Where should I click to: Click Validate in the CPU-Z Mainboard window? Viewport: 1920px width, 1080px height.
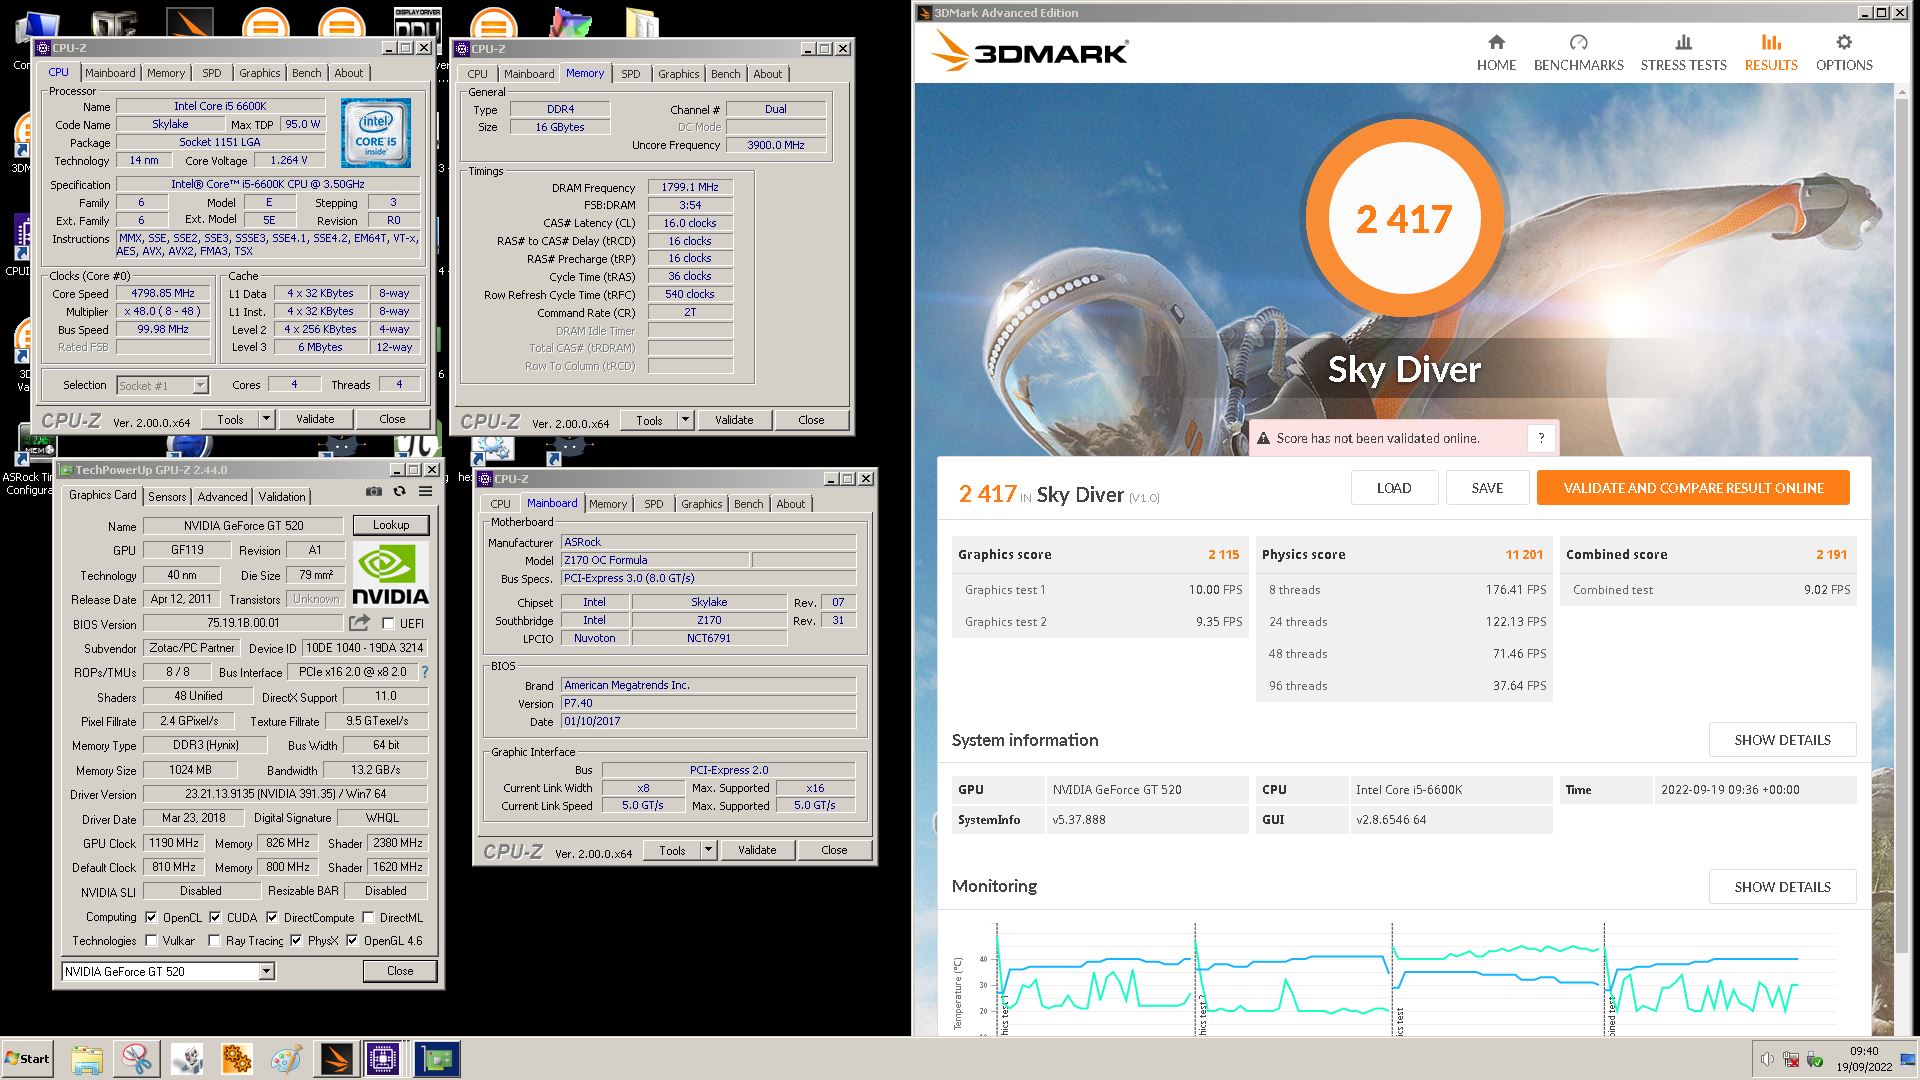[757, 850]
